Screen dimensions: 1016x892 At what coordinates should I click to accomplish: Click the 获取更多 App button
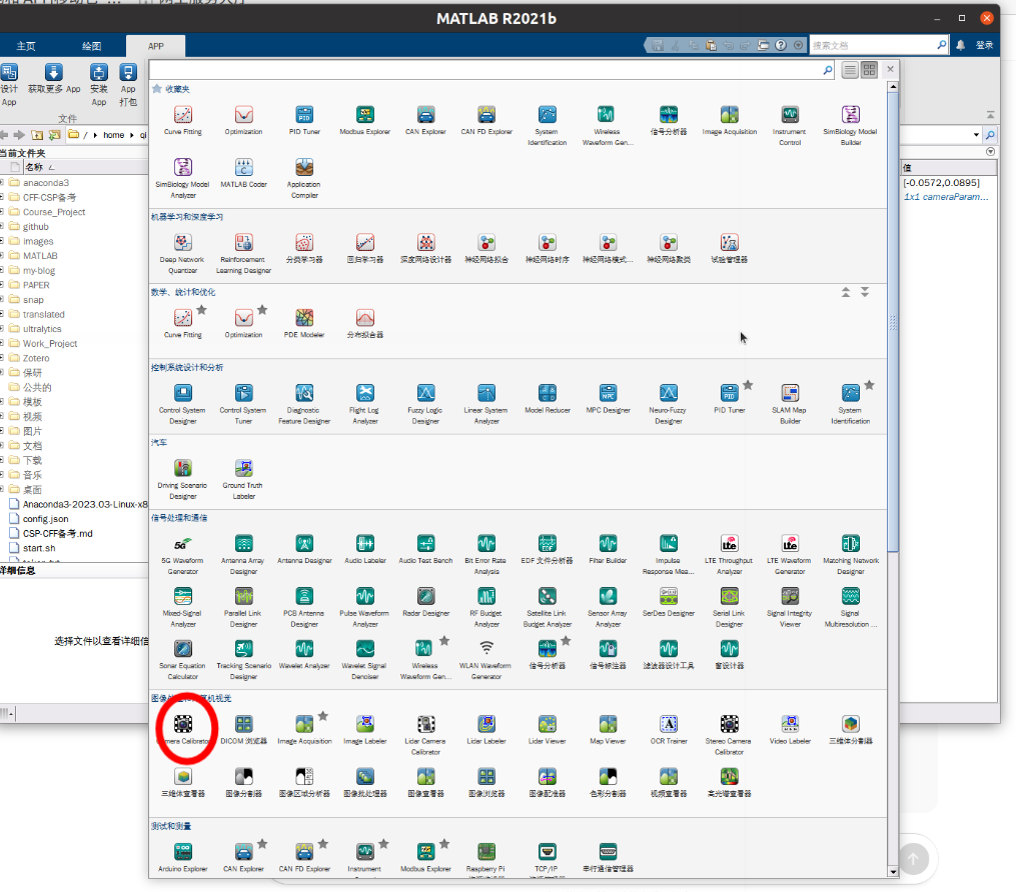coord(54,80)
